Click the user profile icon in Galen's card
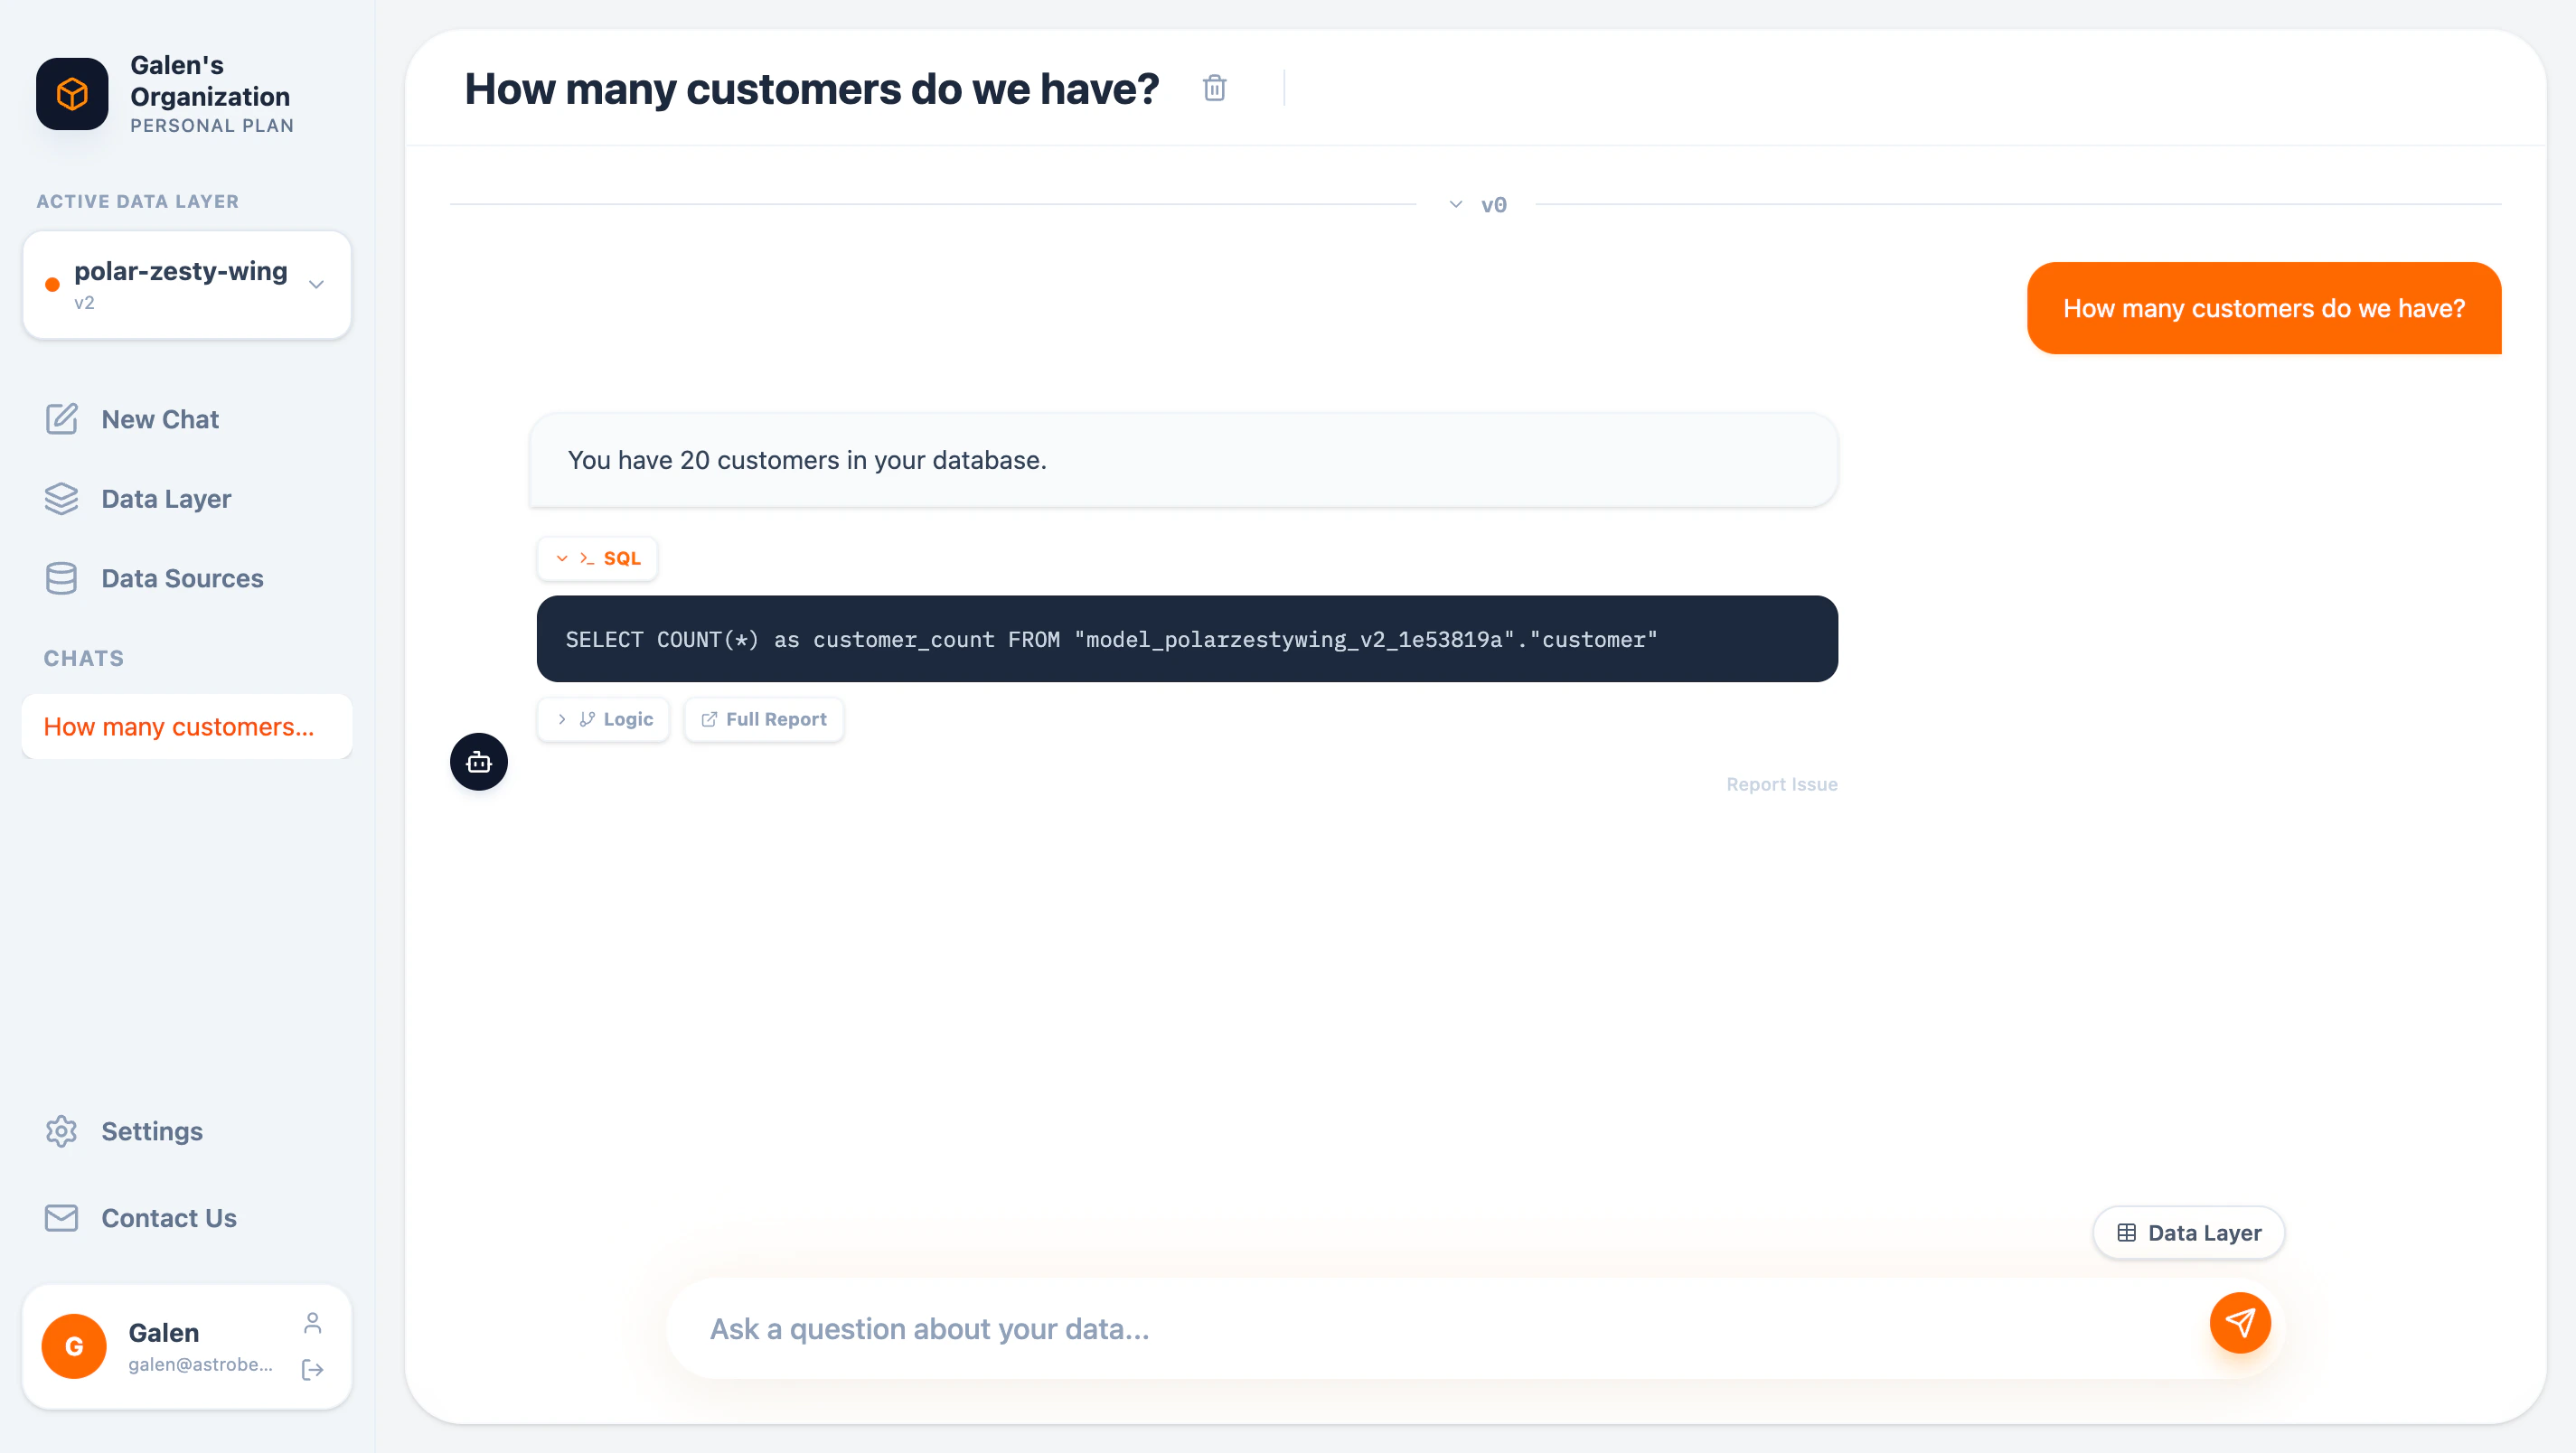The image size is (2576, 1453). point(311,1321)
